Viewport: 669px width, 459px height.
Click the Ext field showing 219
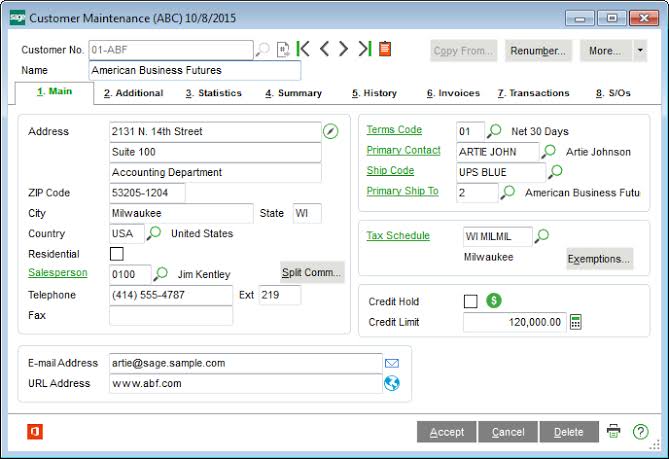tap(280, 295)
